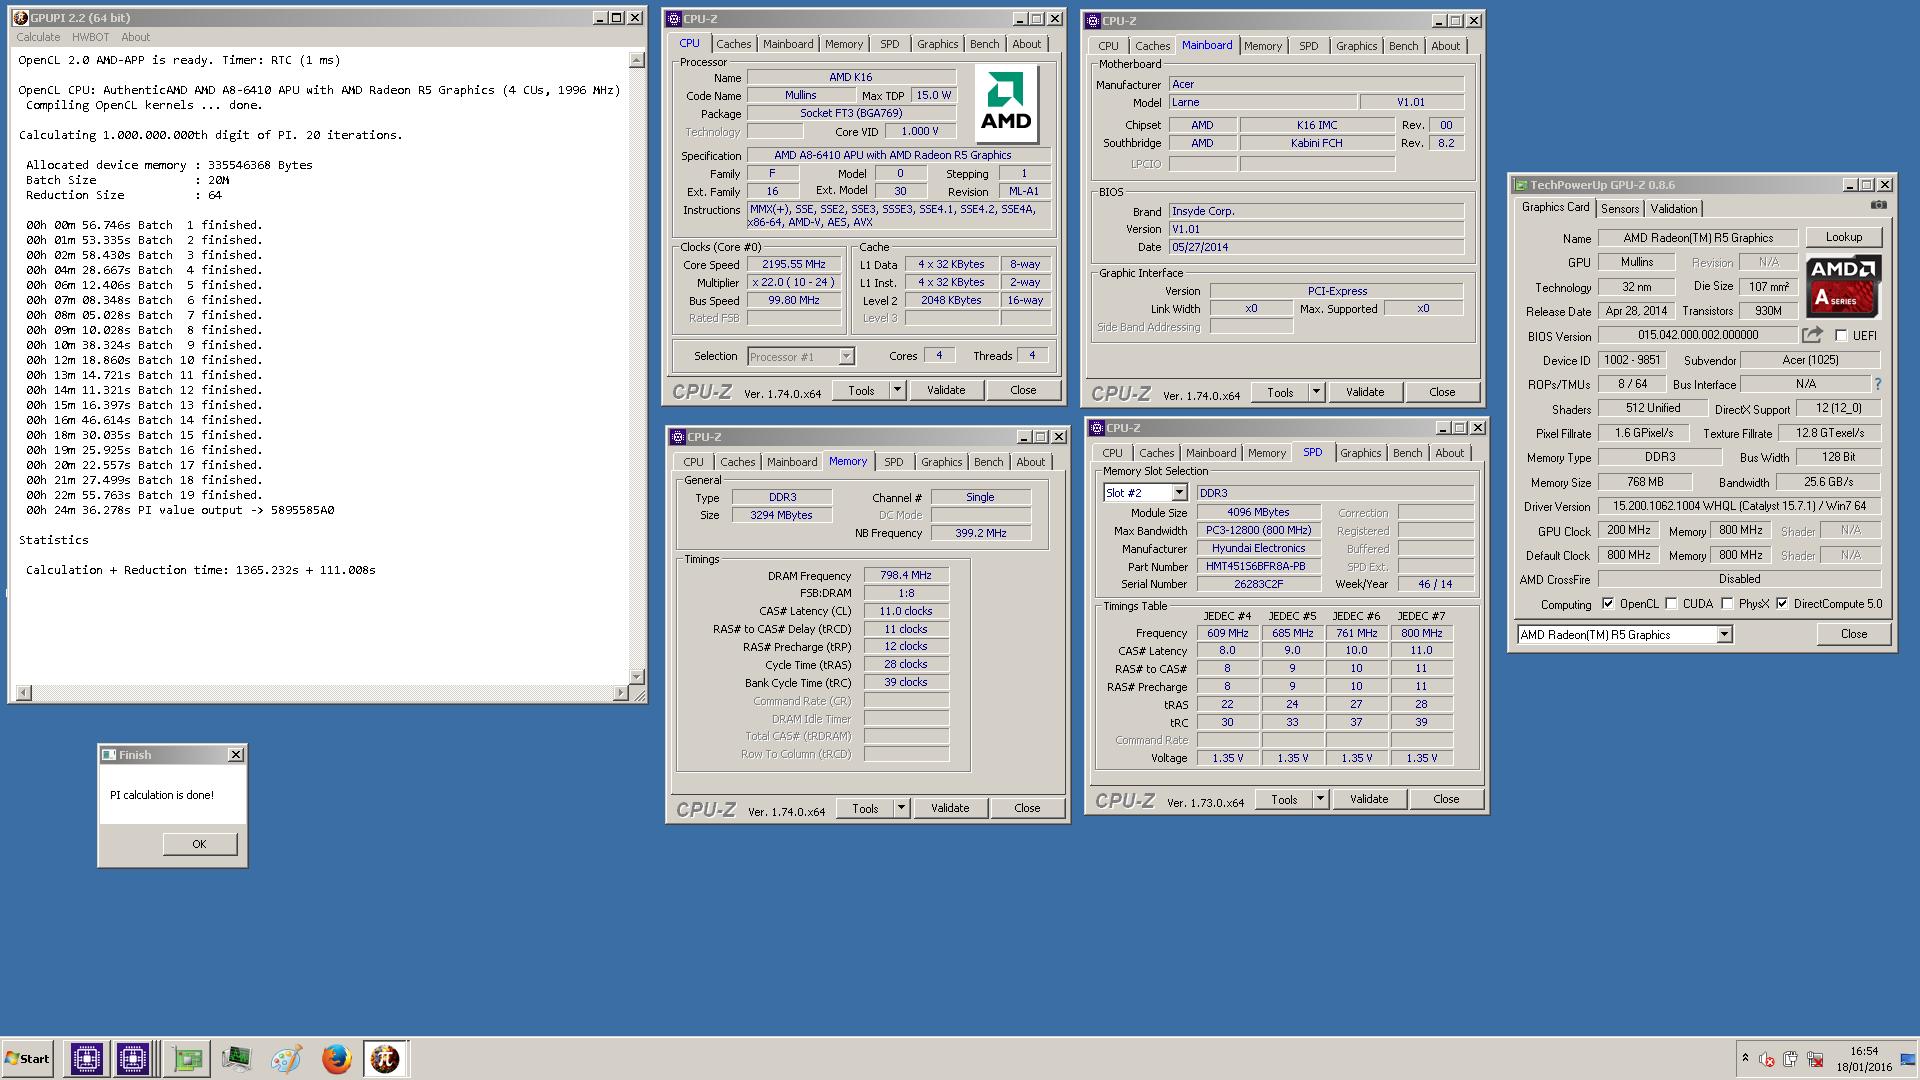1920x1080 pixels.
Task: Click the GPU-Z BIOS export share icon
Action: [1812, 335]
